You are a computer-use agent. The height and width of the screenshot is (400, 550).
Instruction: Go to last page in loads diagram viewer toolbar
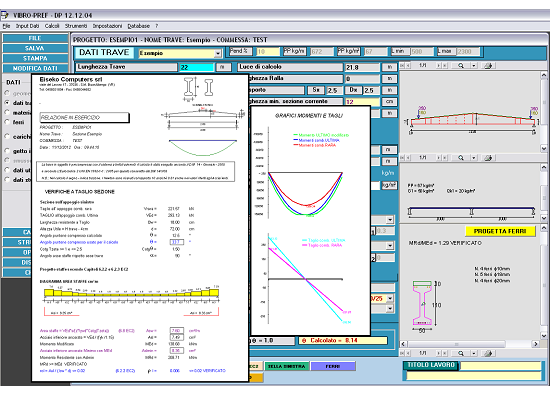click(x=445, y=158)
